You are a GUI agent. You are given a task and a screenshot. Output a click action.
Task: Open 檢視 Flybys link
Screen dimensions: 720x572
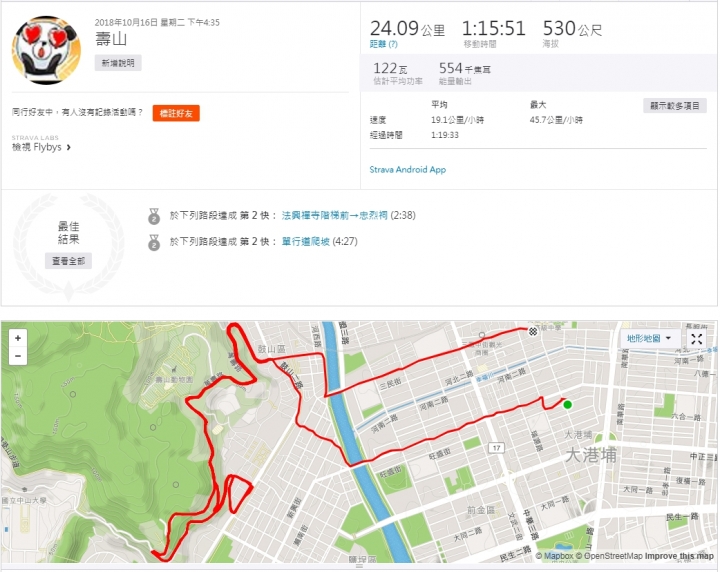coord(37,147)
